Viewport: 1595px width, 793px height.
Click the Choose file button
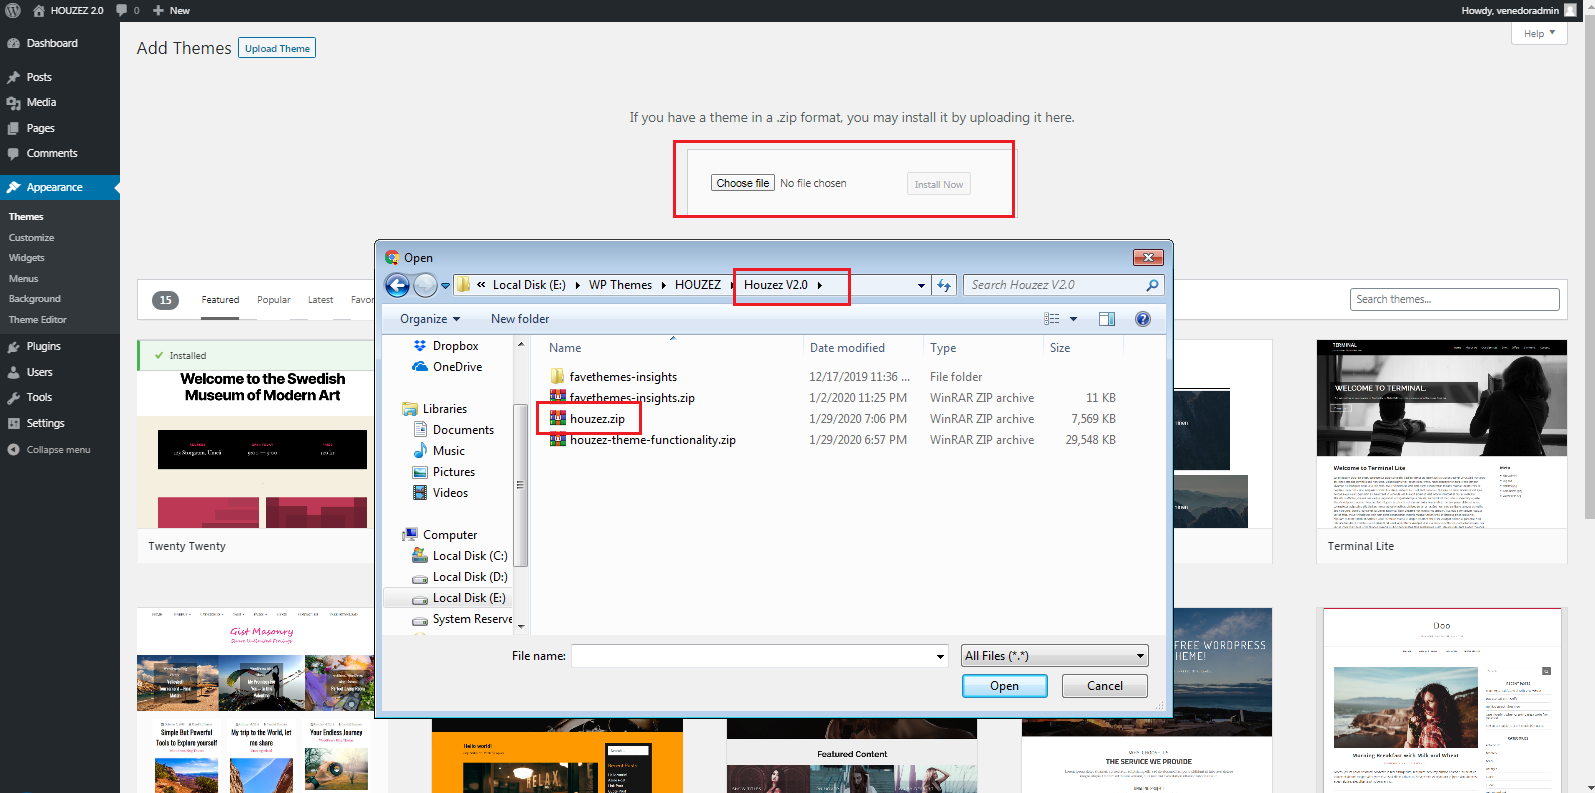click(743, 183)
